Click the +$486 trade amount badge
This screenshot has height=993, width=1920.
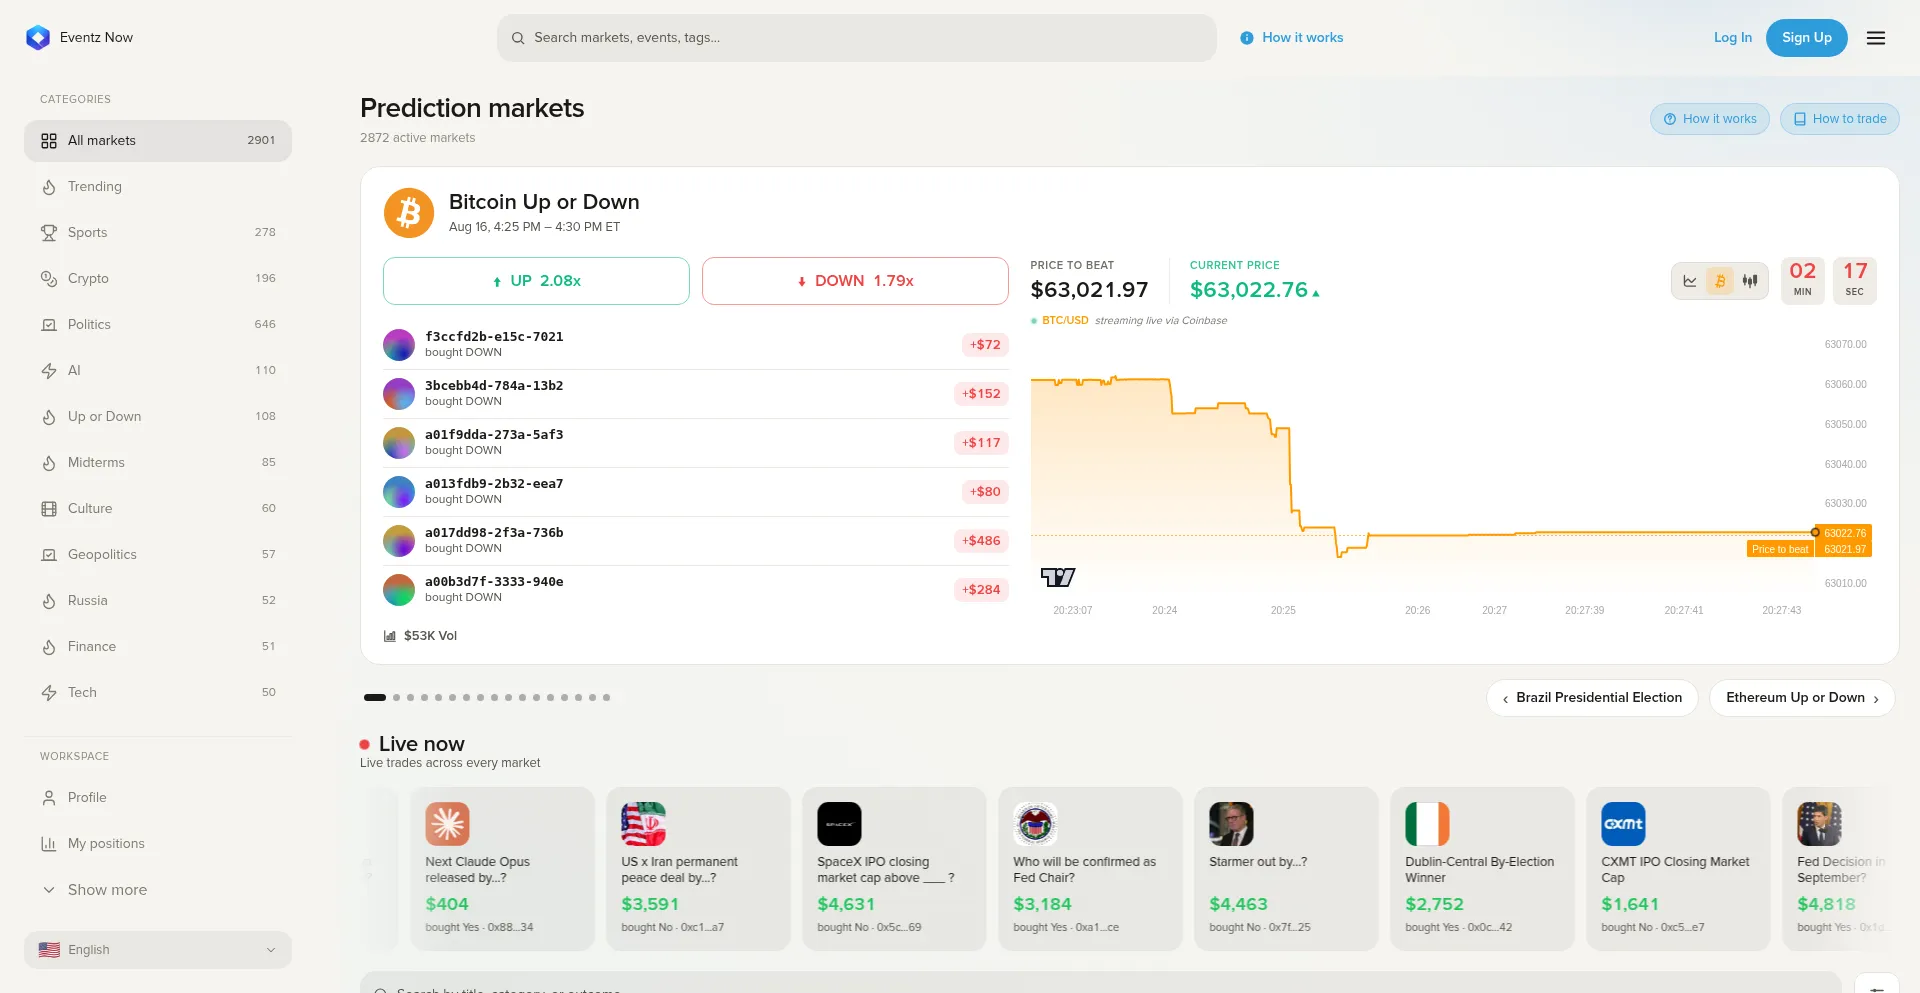click(981, 541)
